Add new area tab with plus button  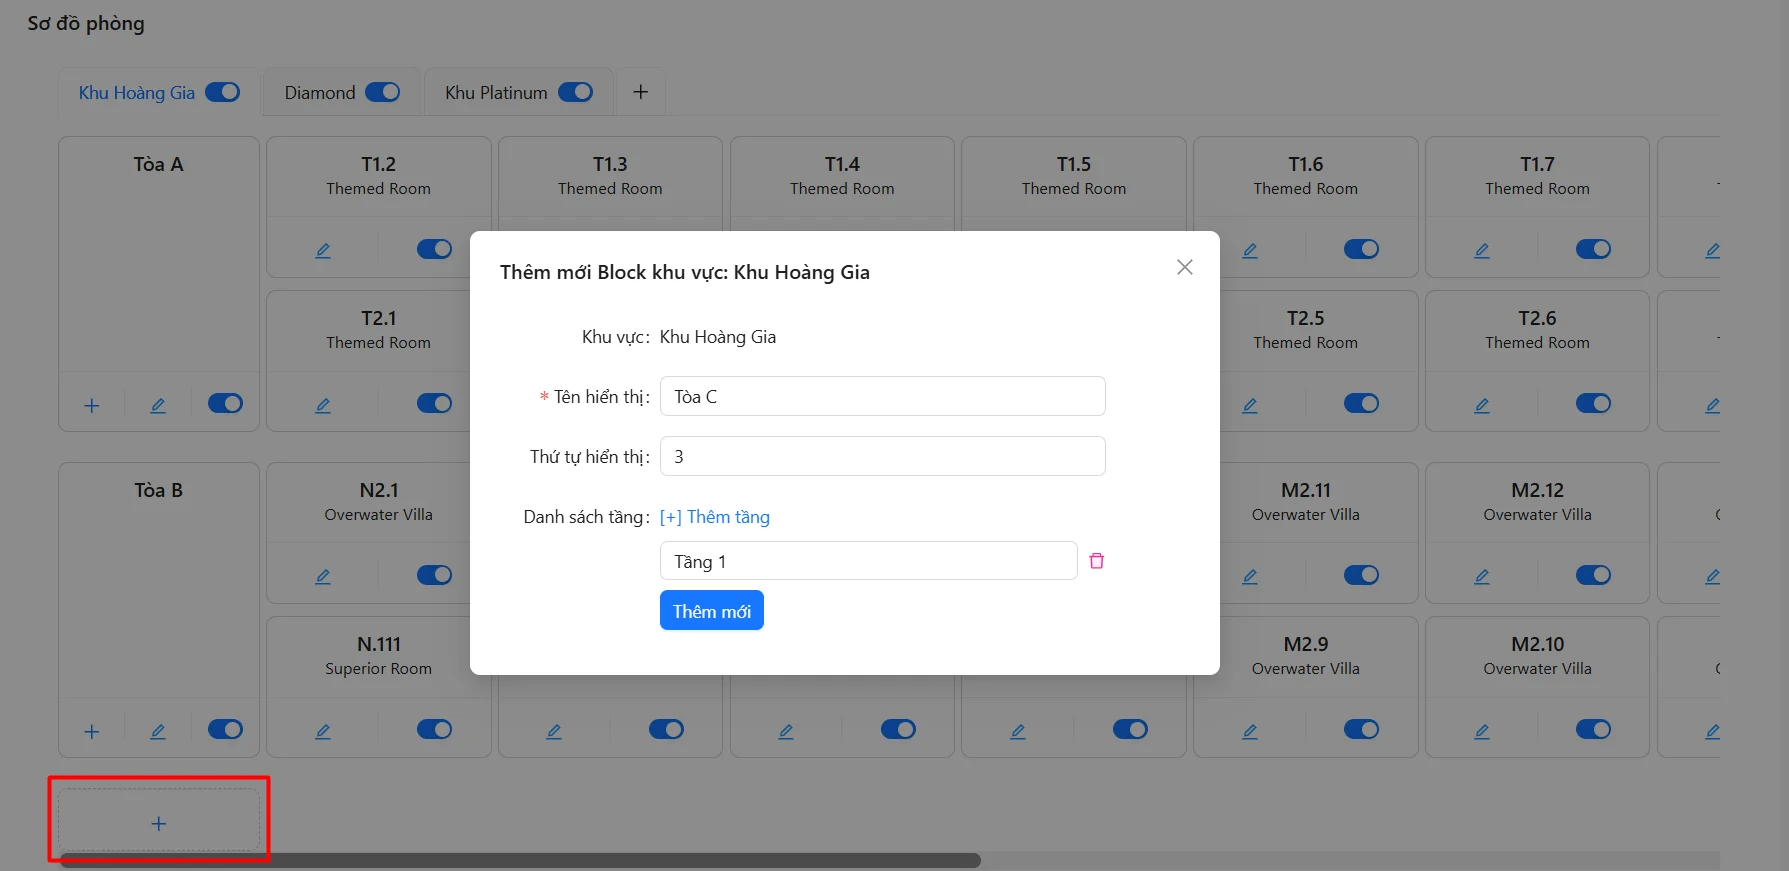tap(641, 92)
